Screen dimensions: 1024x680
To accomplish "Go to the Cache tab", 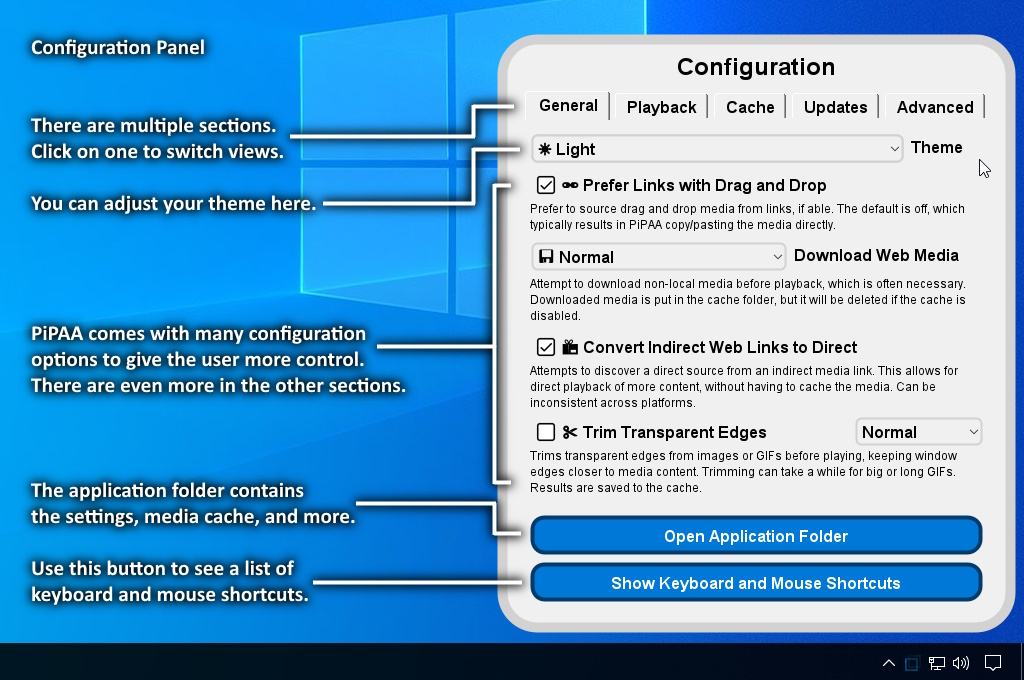I will pos(750,107).
